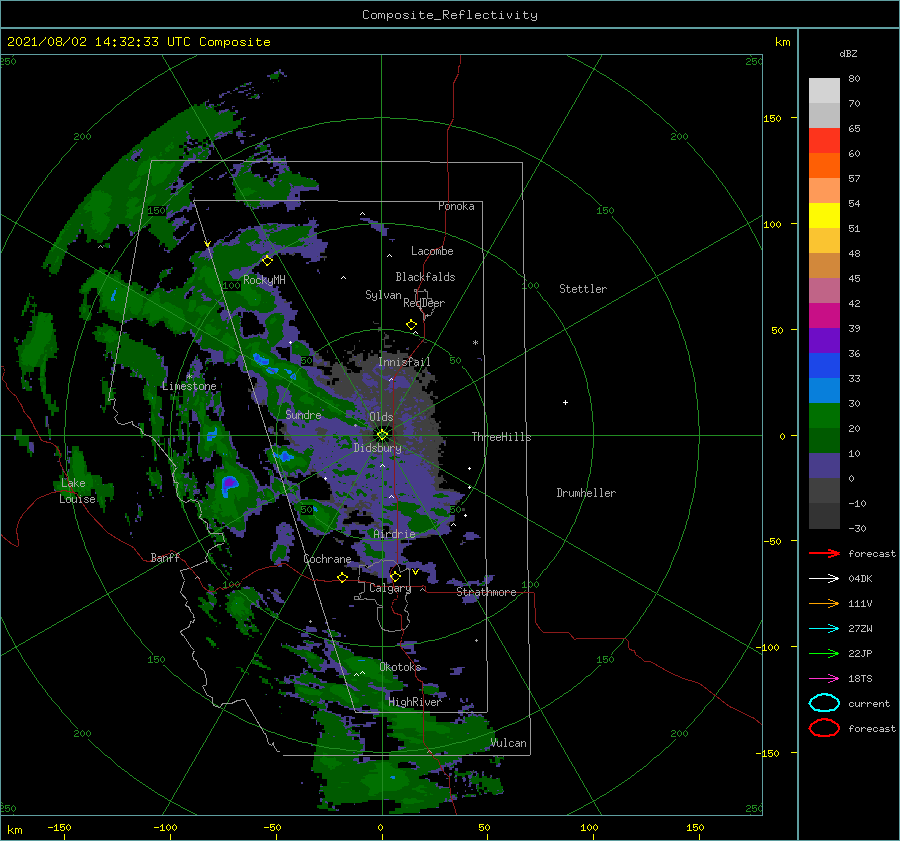Click the Airdrie label
The height and width of the screenshot is (841, 900).
394,534
